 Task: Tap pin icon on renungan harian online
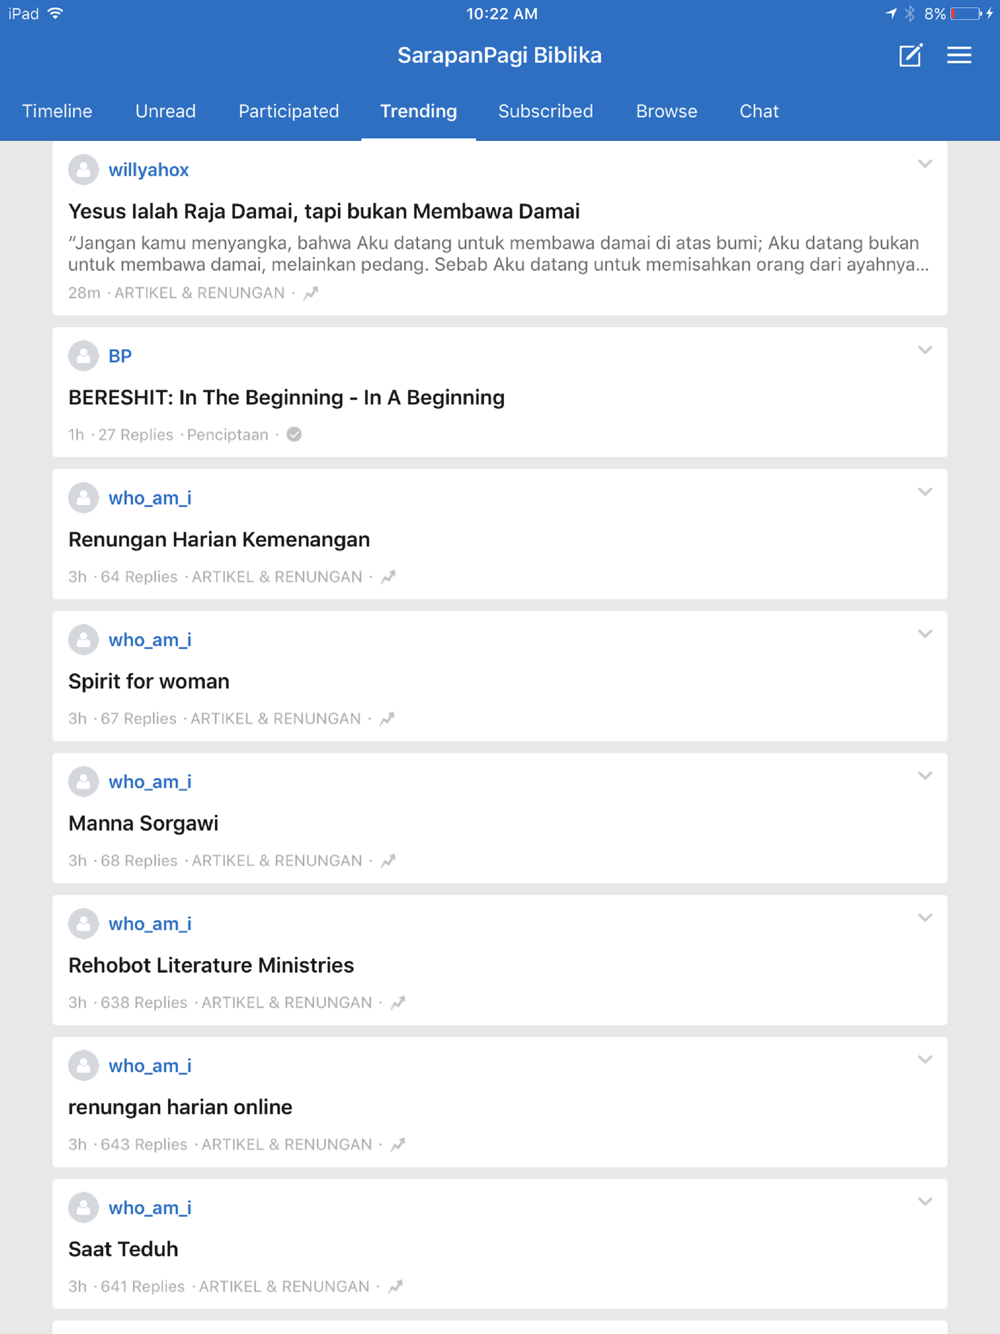pos(398,1145)
